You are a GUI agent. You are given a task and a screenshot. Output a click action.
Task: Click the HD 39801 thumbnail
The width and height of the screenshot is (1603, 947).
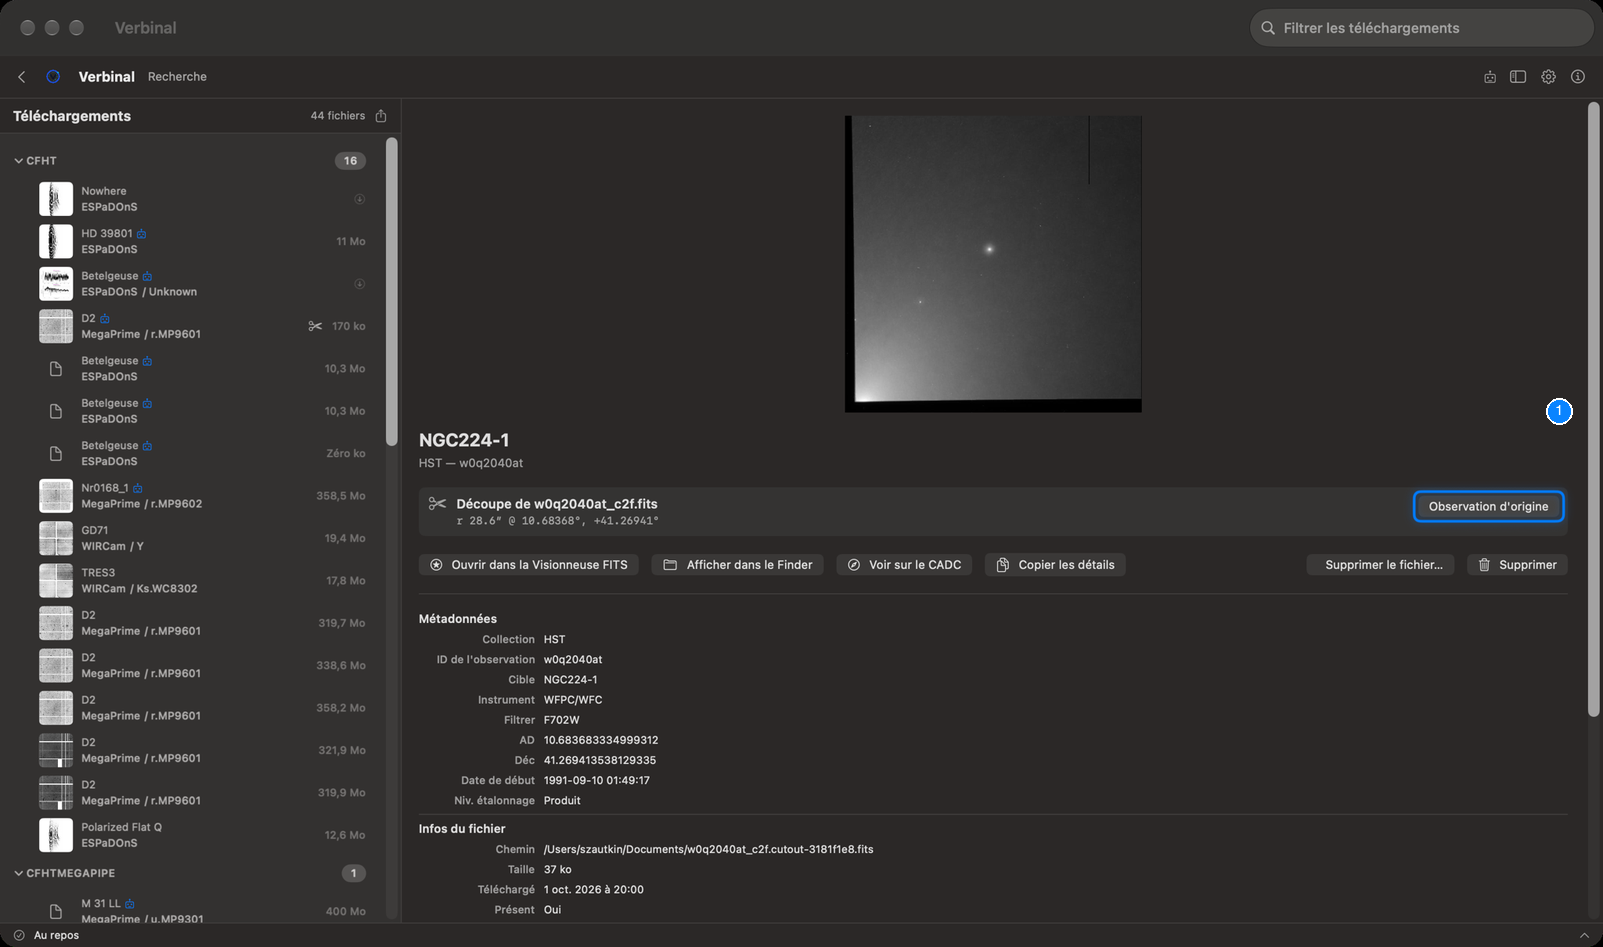pos(56,241)
